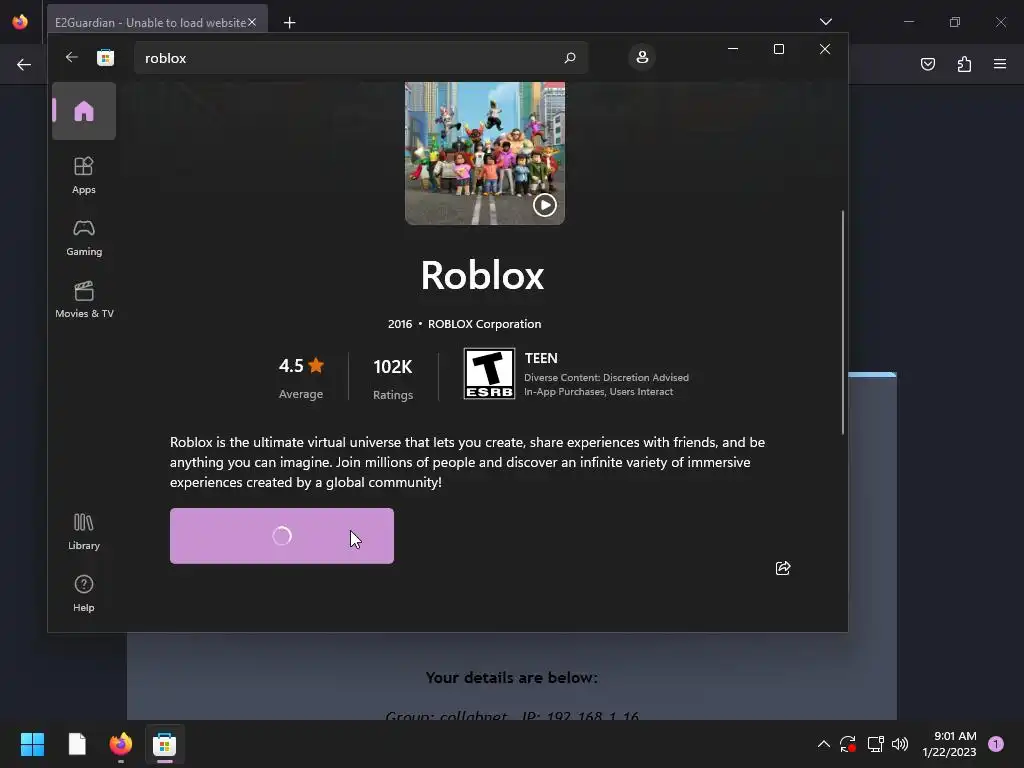
Task: Save page to Pocket in Firefox
Action: click(927, 64)
